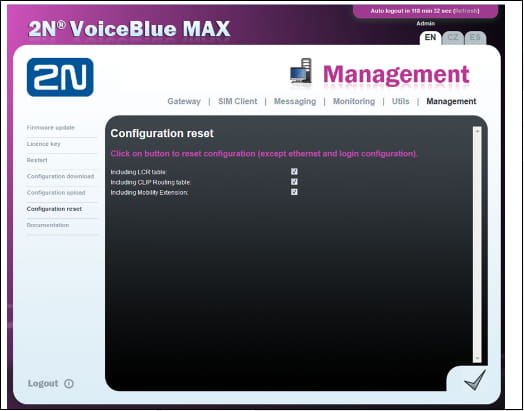Click the 'Admin' user label
Screen dimensions: 524x411
pyautogui.click(x=426, y=24)
